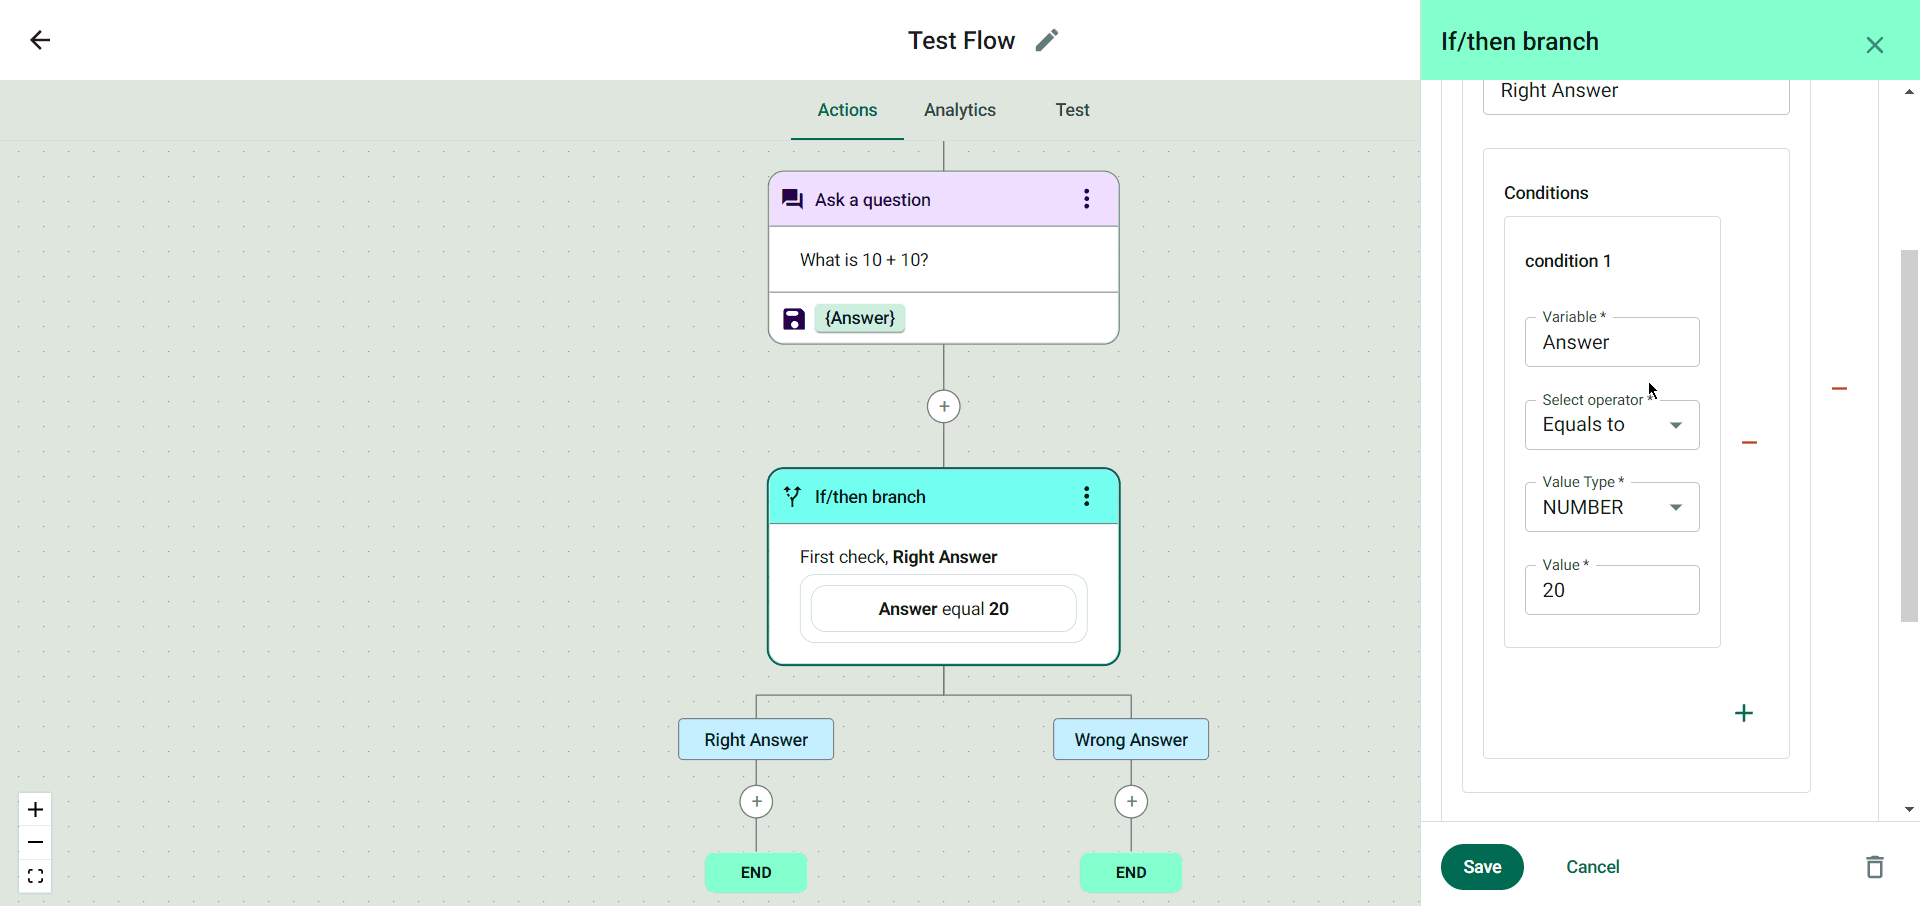Click the back arrow icon
1920x906 pixels.
tap(40, 40)
